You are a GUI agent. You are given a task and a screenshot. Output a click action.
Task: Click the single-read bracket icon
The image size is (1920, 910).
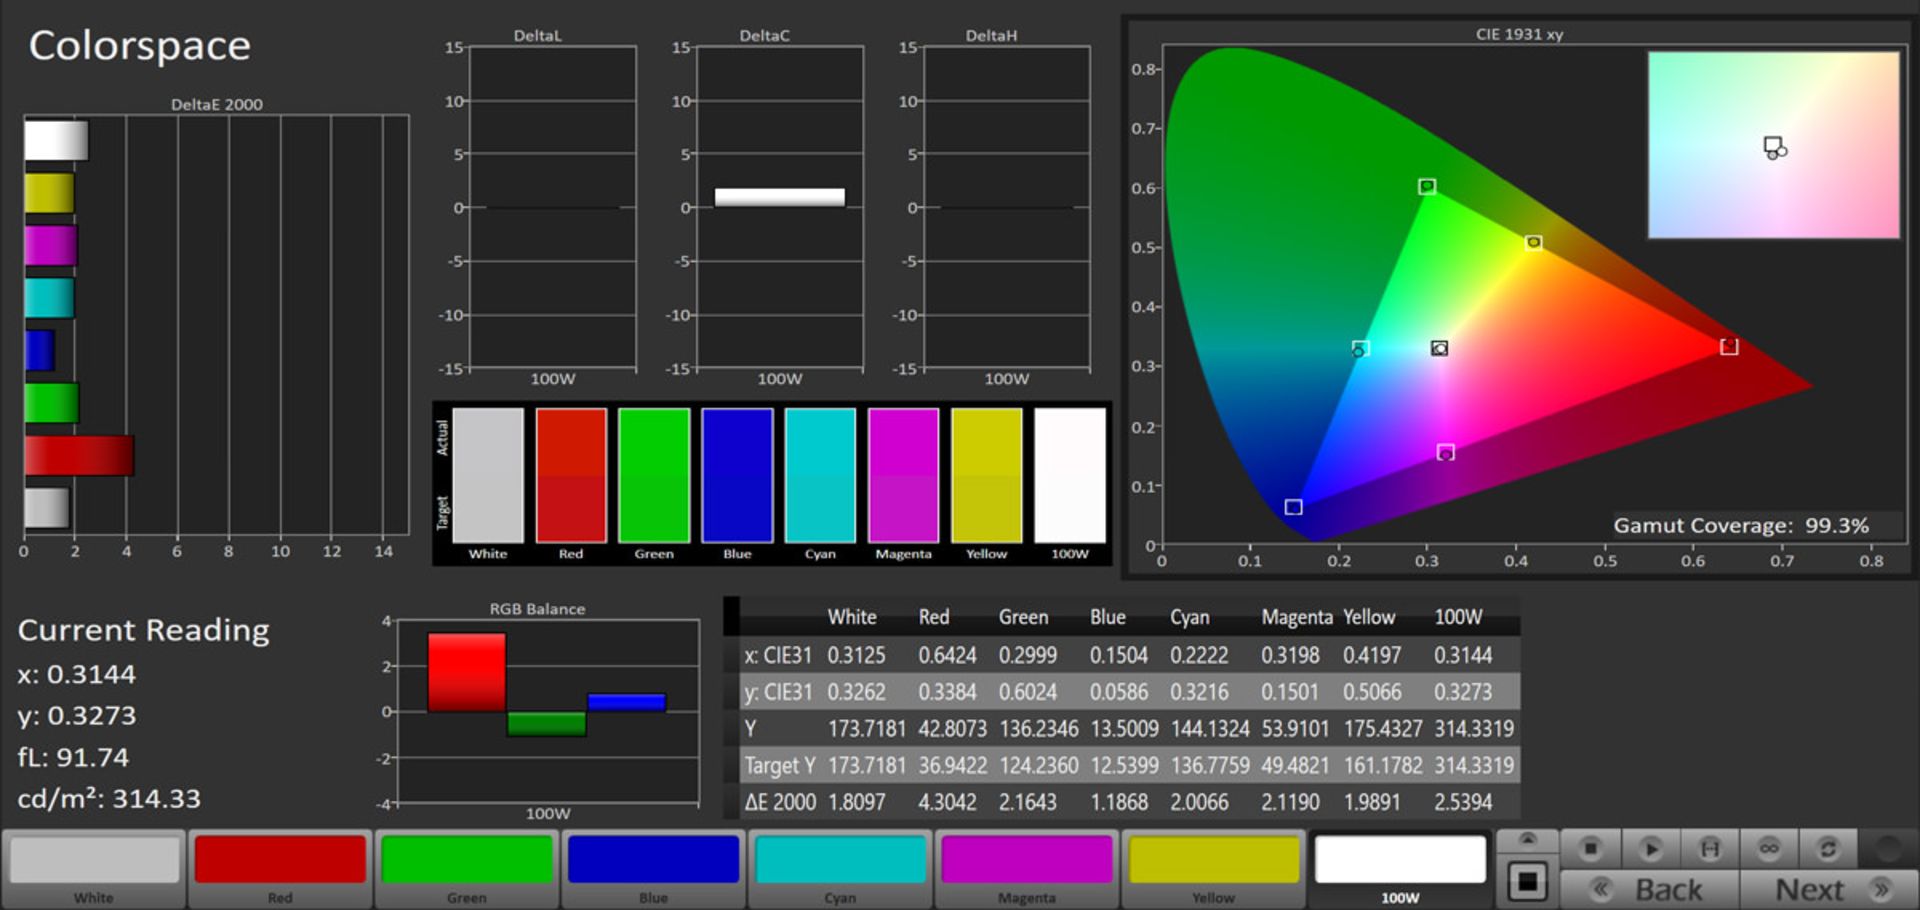(x=1710, y=849)
